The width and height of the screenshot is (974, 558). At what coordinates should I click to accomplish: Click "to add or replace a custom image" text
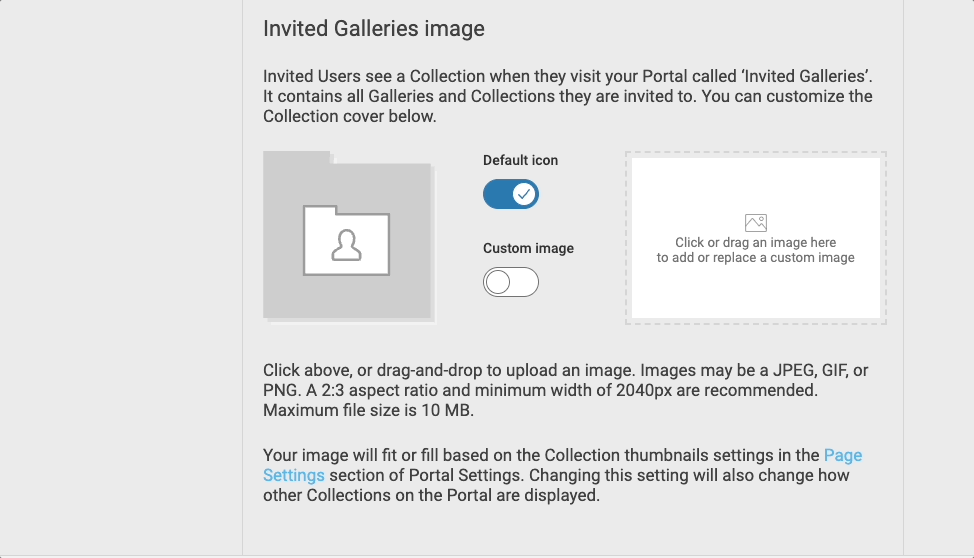[x=755, y=257]
